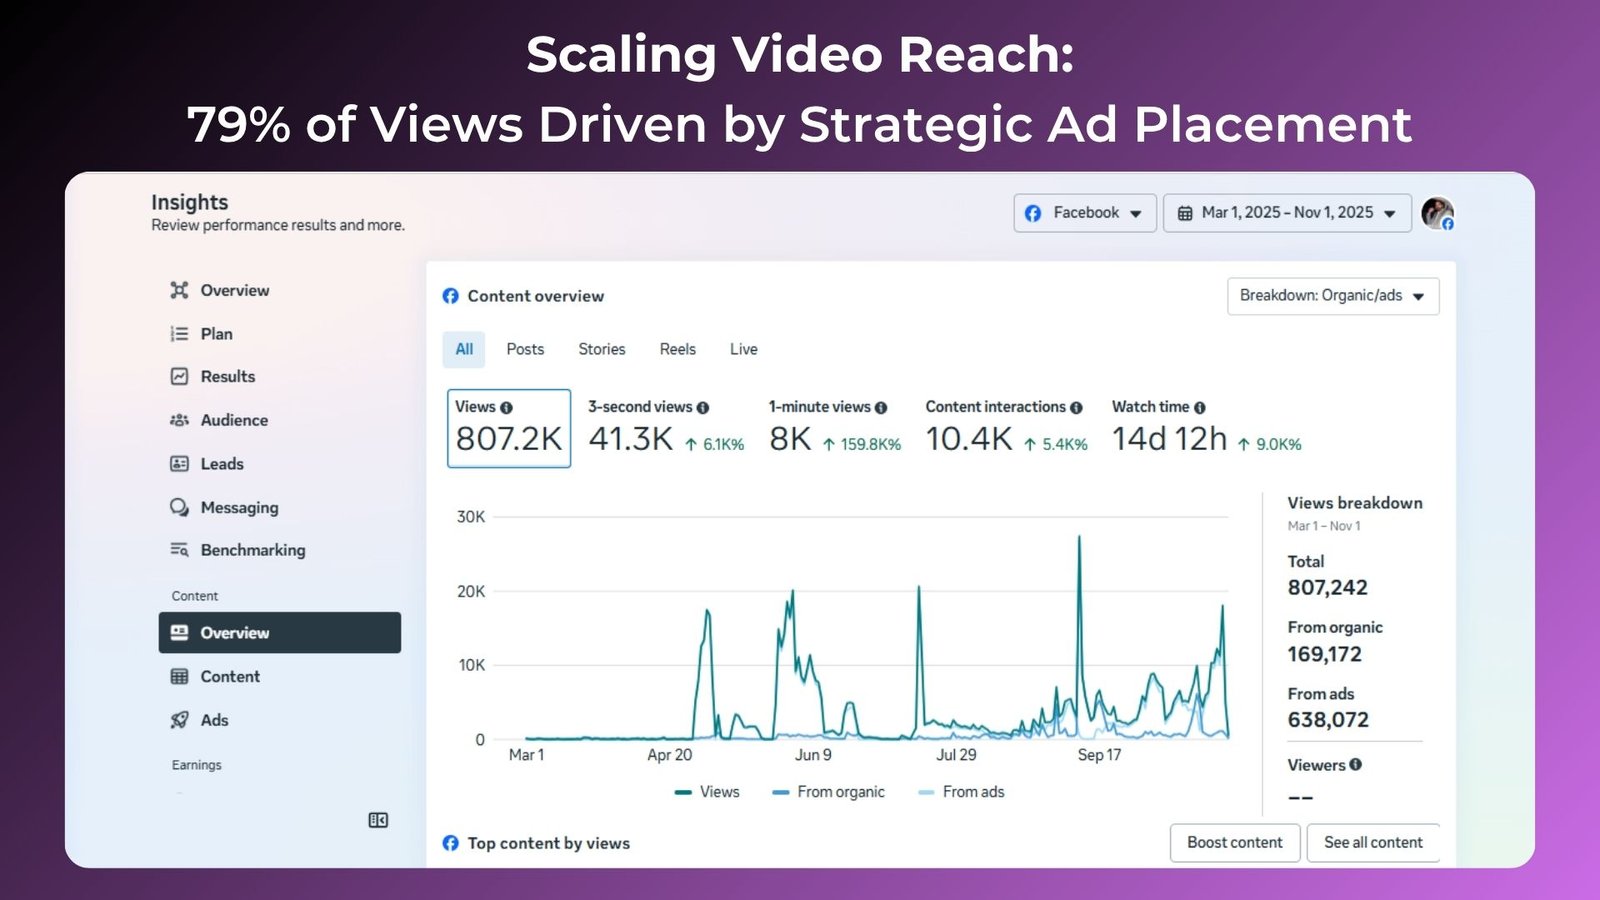Viewport: 1600px width, 900px height.
Task: Switch to the Reels tab
Action: tap(677, 349)
